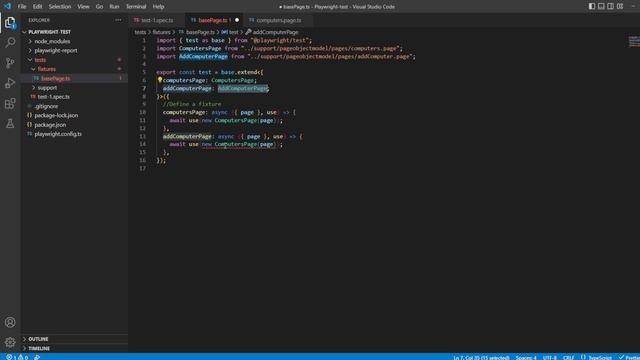The image size is (640, 360).
Task: Open the Explorer view in the activity bar
Action: click(x=10, y=22)
